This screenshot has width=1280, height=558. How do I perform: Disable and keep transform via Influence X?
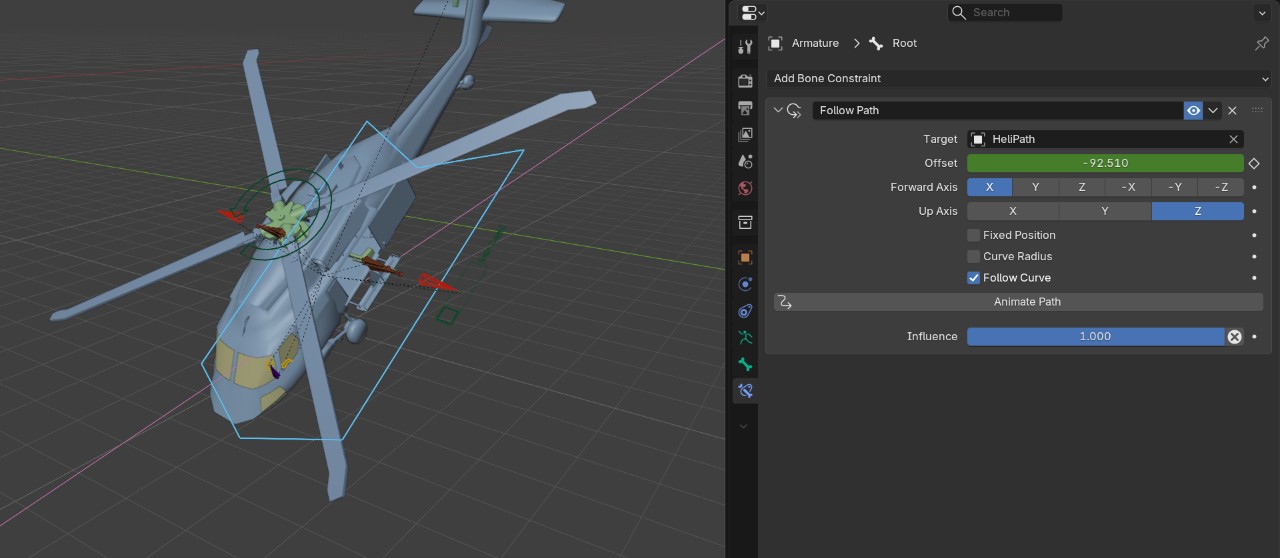pos(1234,337)
